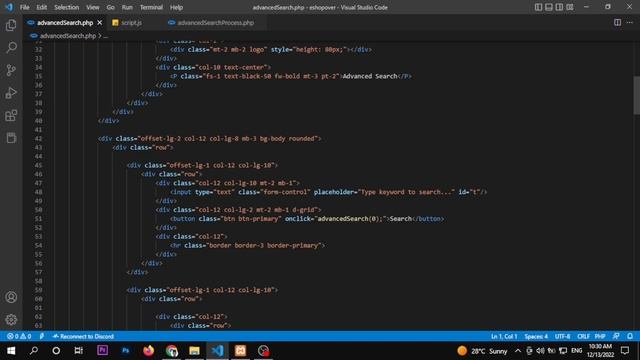Open the Extensions view
Viewport: 640px width, 360px height.
(11, 116)
